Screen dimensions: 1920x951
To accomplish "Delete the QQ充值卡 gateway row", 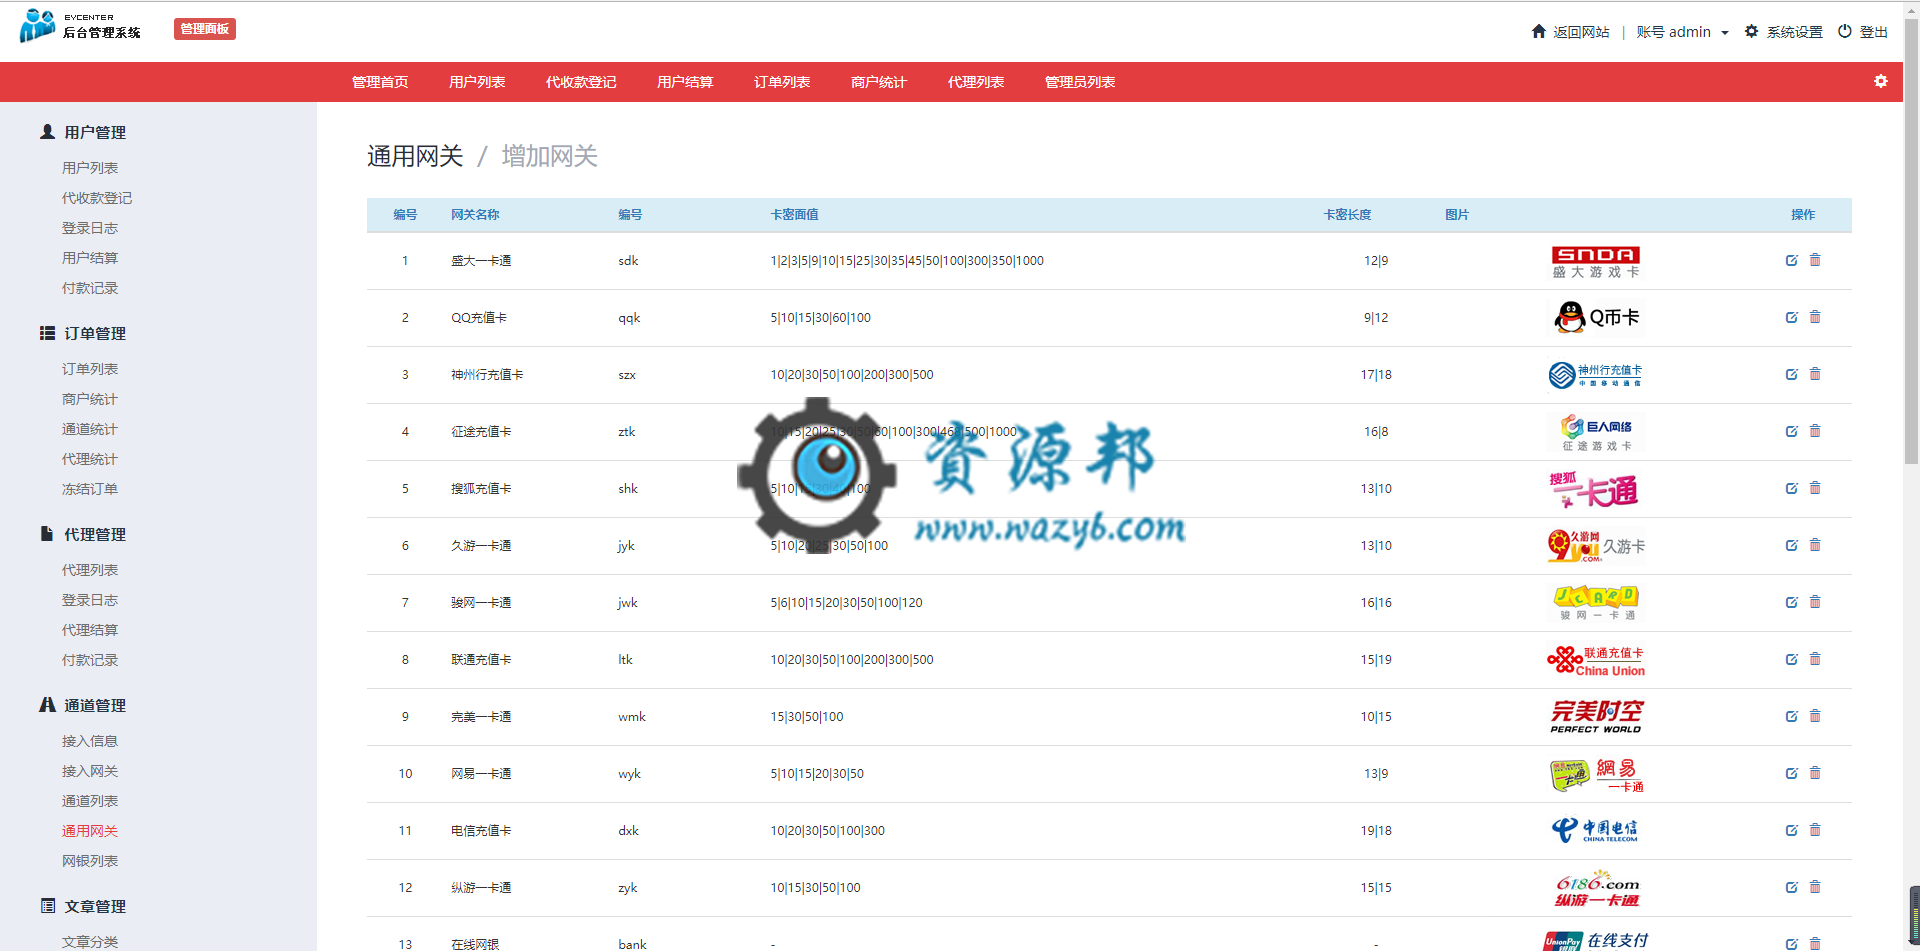I will (x=1815, y=317).
